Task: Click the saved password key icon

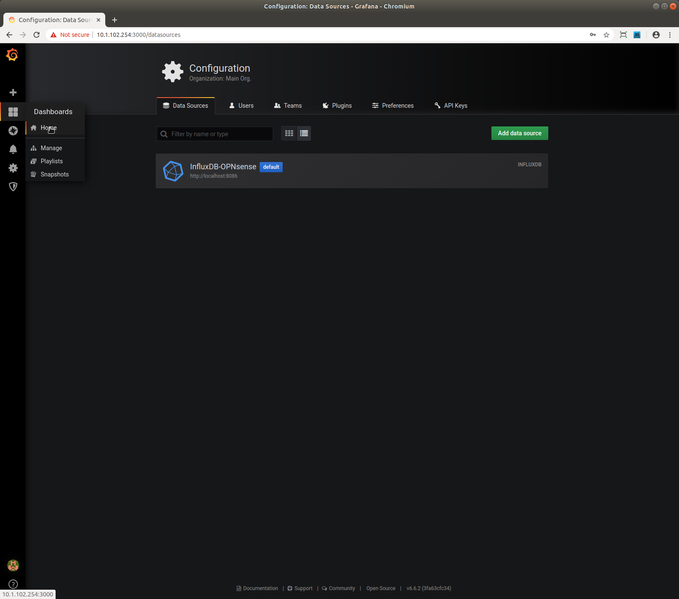Action: (593, 35)
